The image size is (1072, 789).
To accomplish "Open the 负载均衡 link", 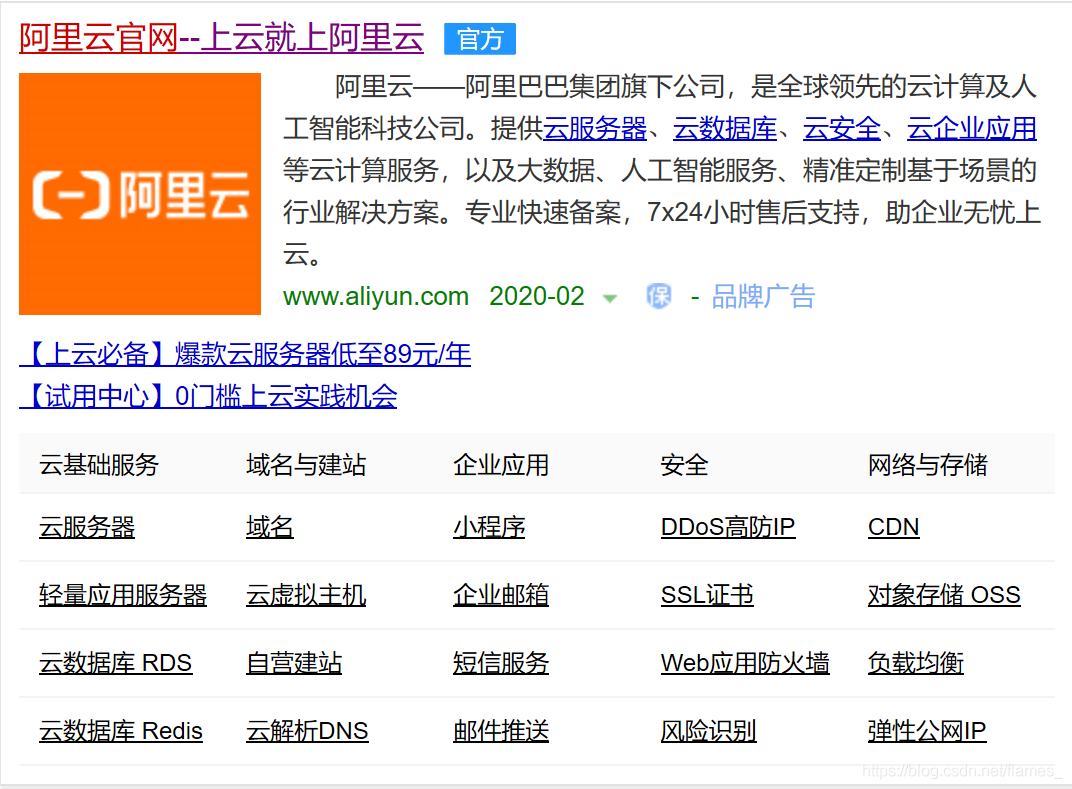I will [x=915, y=663].
